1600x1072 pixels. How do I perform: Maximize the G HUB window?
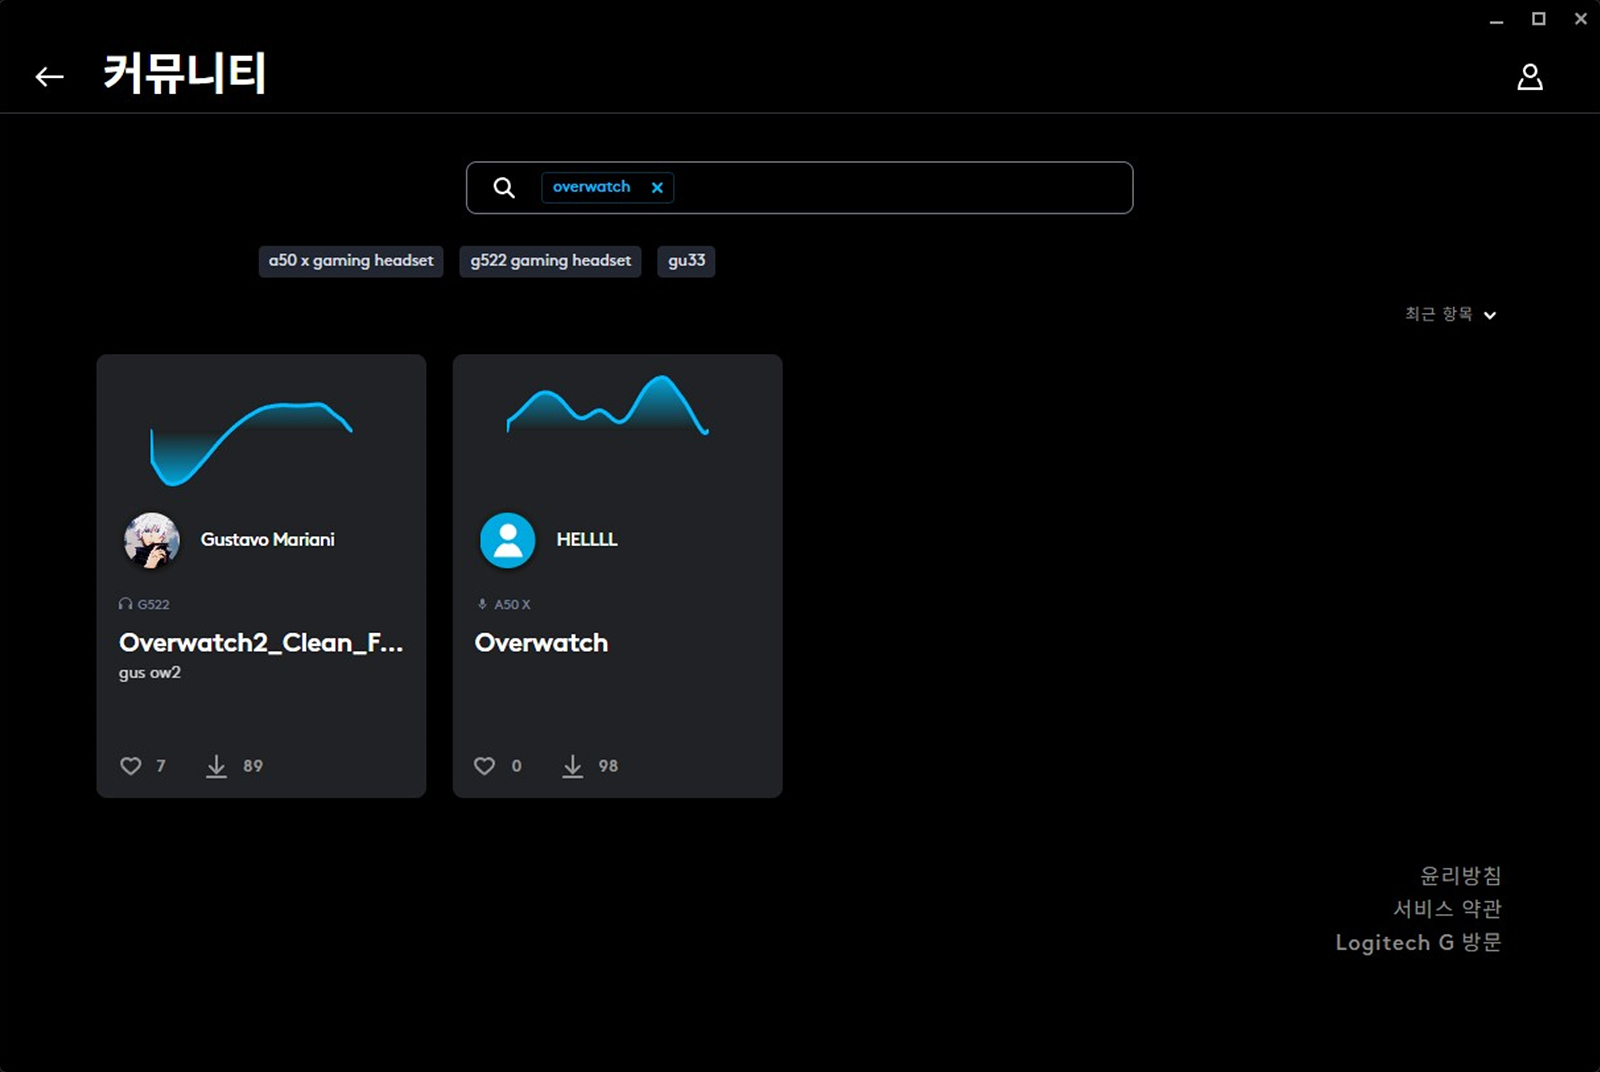1539,19
